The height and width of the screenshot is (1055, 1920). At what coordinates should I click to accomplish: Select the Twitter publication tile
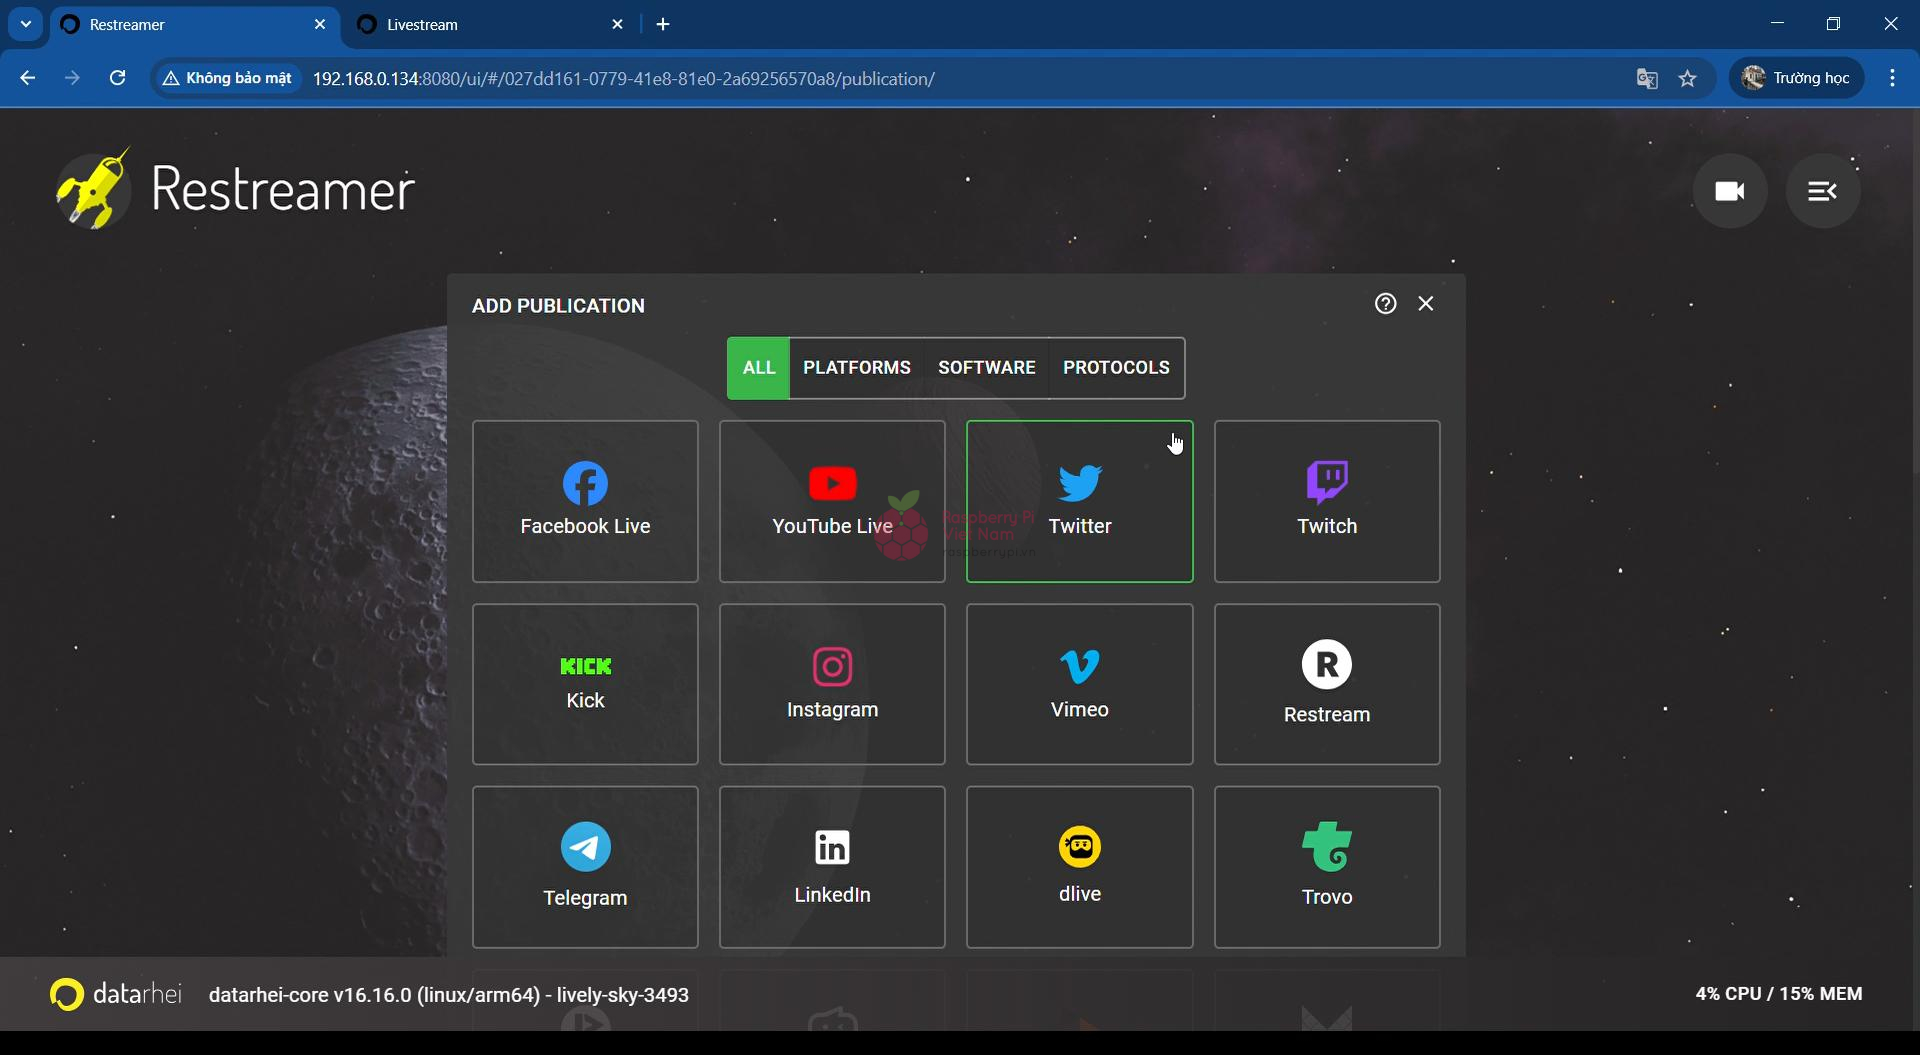1079,501
